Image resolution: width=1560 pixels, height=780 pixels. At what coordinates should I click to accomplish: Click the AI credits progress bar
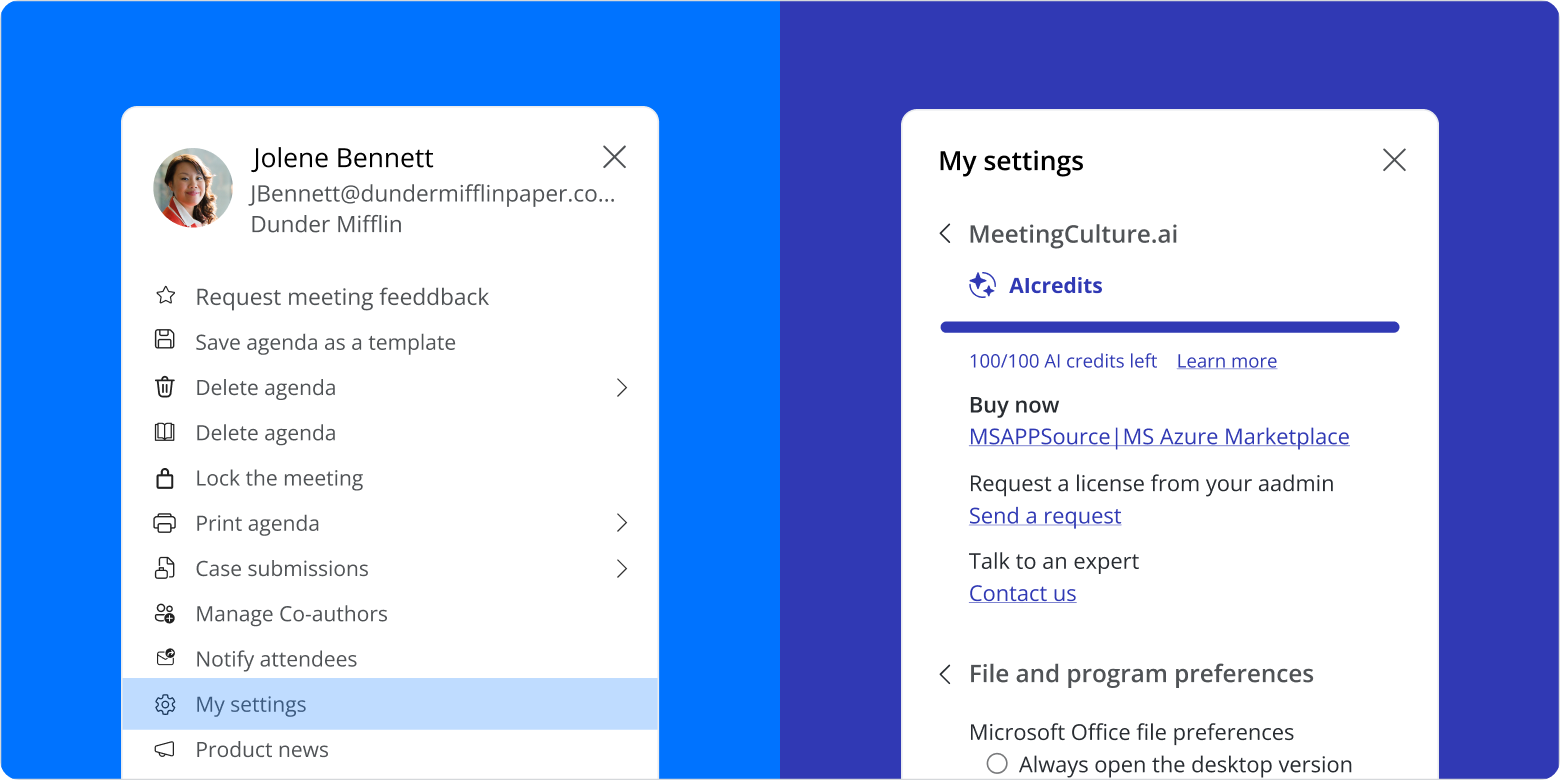[x=1169, y=327]
